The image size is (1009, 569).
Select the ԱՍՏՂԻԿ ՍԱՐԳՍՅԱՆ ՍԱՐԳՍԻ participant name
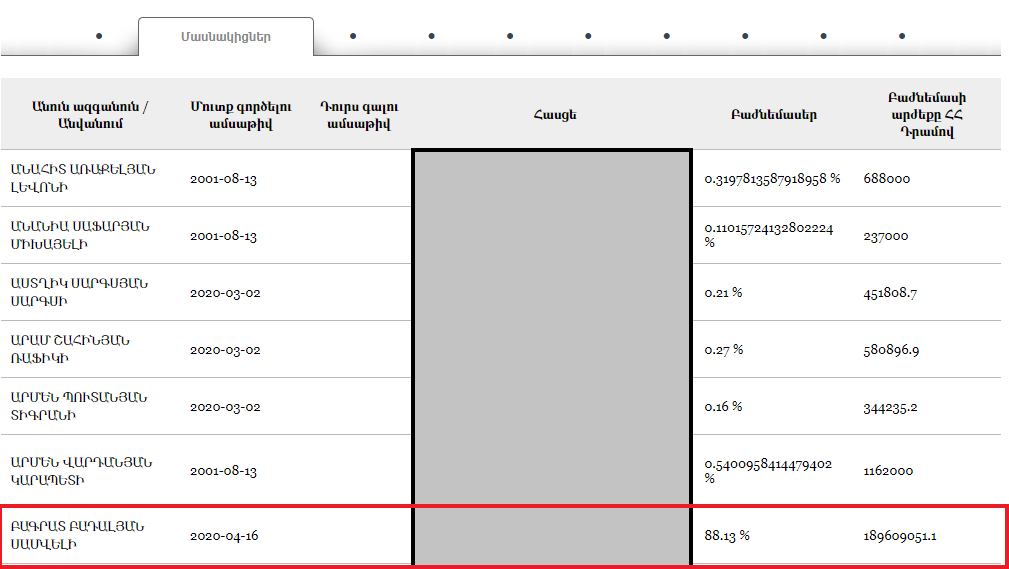pos(79,292)
